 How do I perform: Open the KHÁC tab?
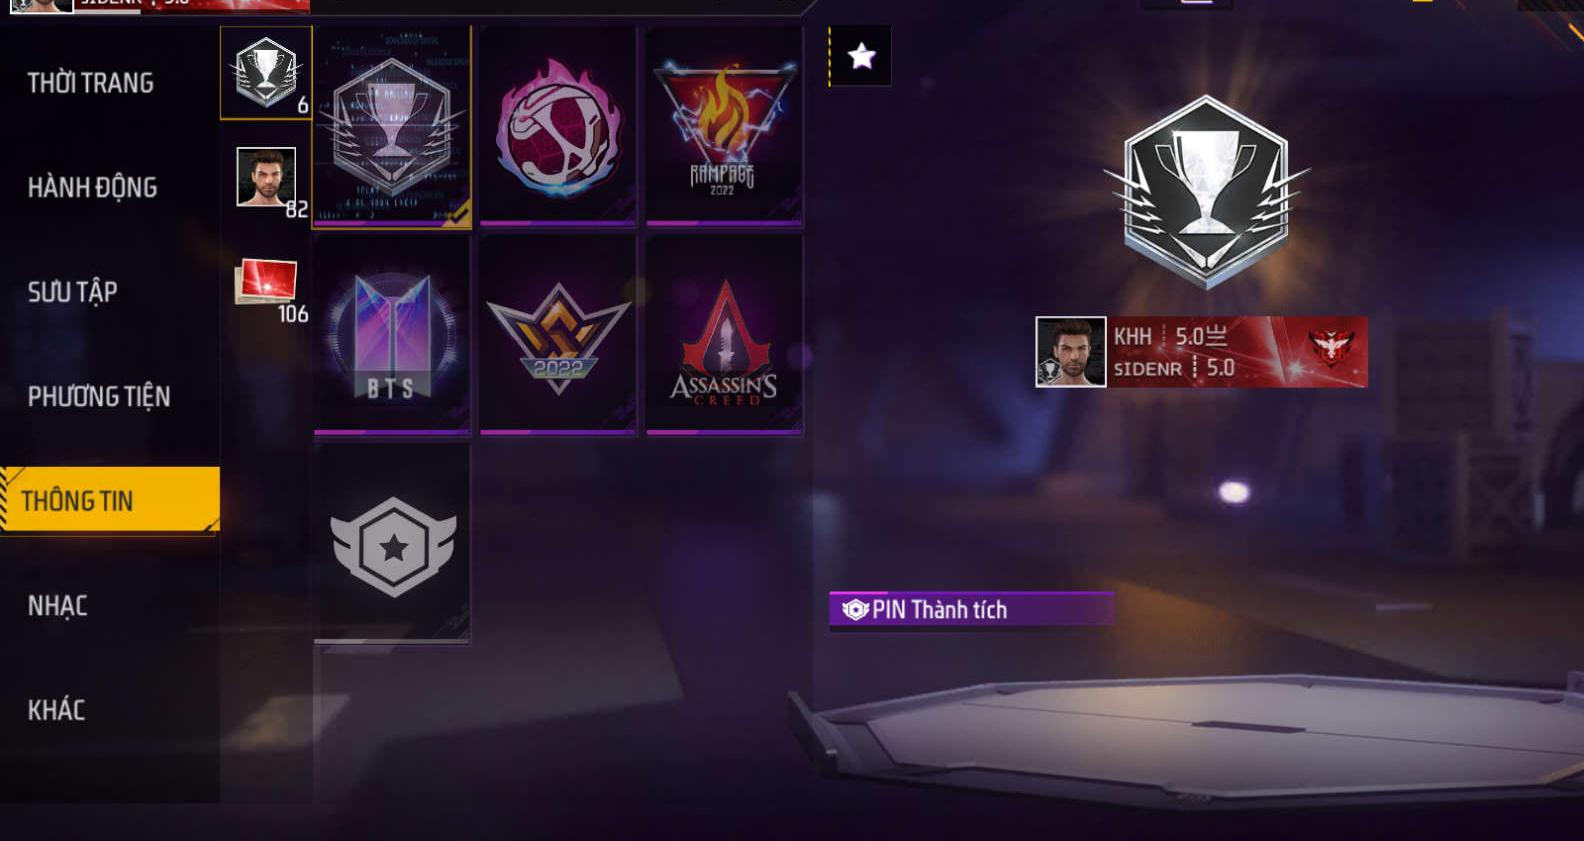point(57,710)
